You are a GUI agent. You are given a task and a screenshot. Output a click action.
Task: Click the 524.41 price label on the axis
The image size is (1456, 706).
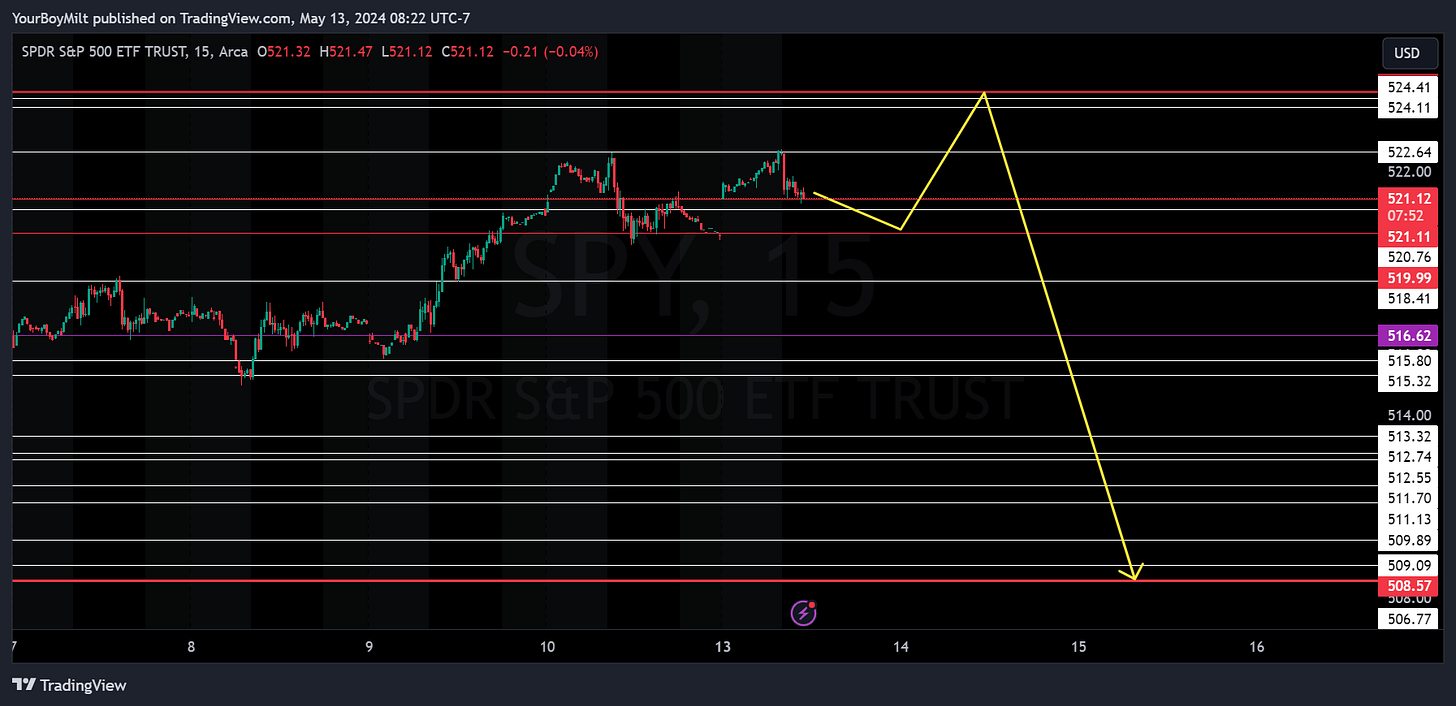pyautogui.click(x=1408, y=87)
